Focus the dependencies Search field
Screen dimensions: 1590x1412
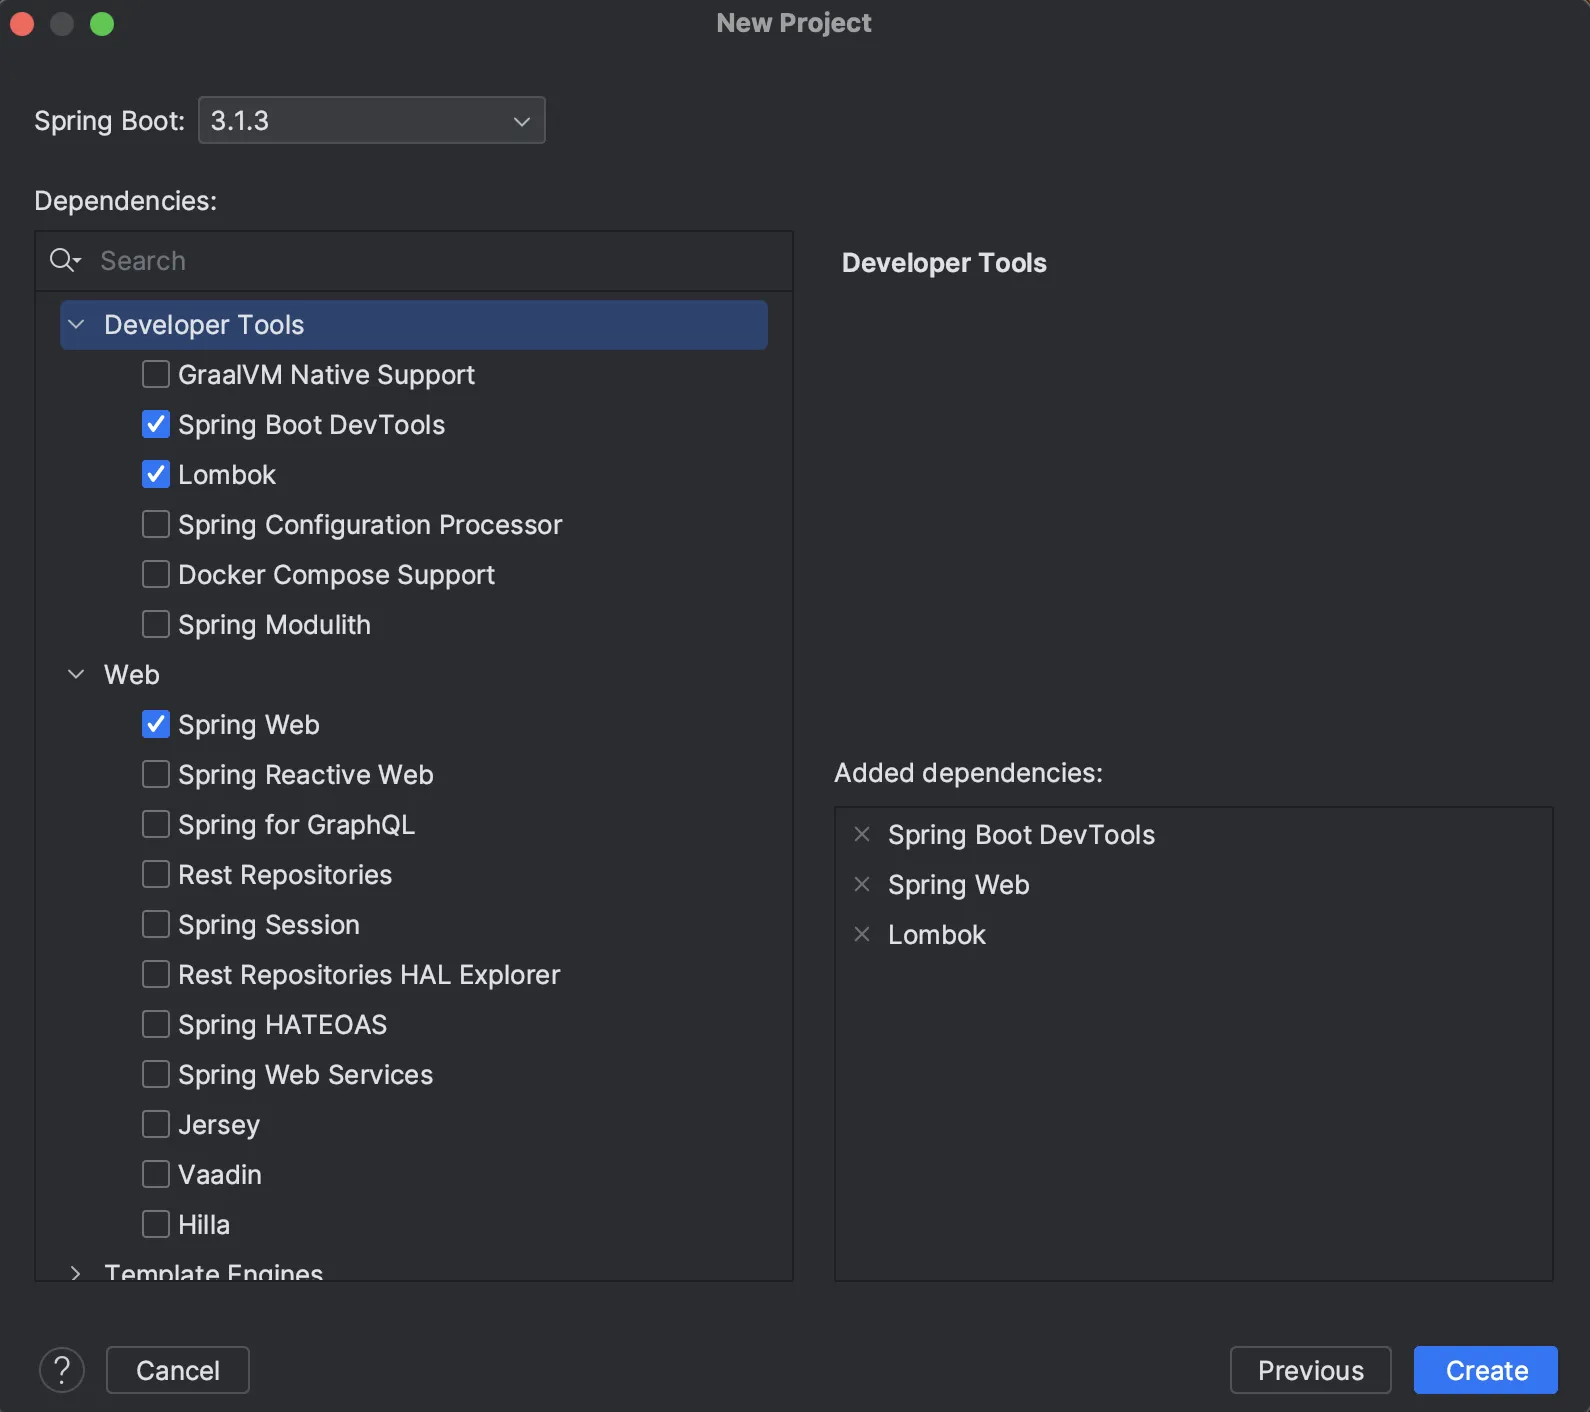coord(414,261)
